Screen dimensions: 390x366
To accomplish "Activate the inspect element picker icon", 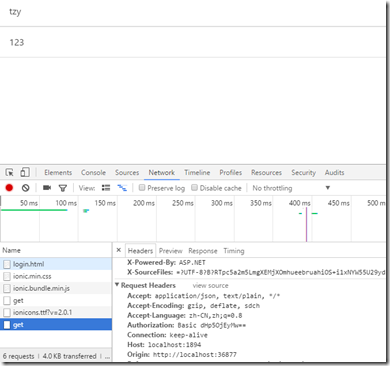I will 10,172.
